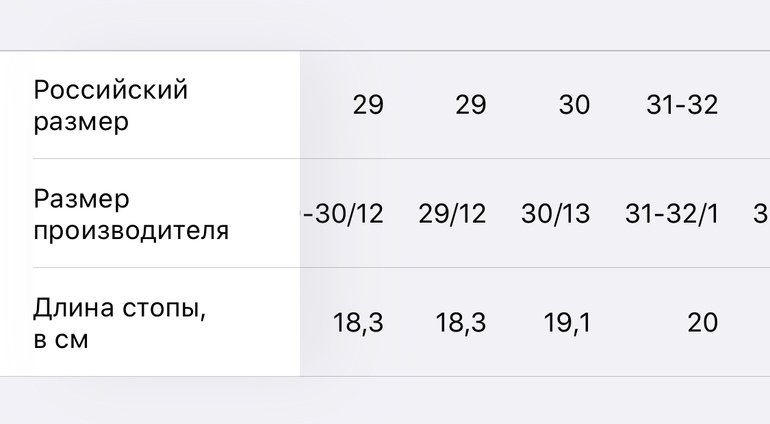
Task: Select foot length 18,3 below '-30/12'
Action: click(x=358, y=323)
